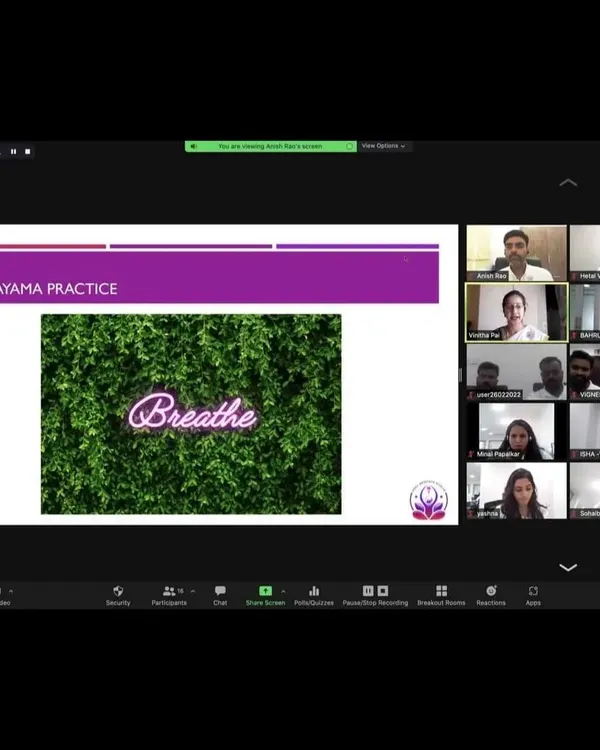This screenshot has height=750, width=600.
Task: Pause the recording from the toolbar
Action: click(368, 591)
